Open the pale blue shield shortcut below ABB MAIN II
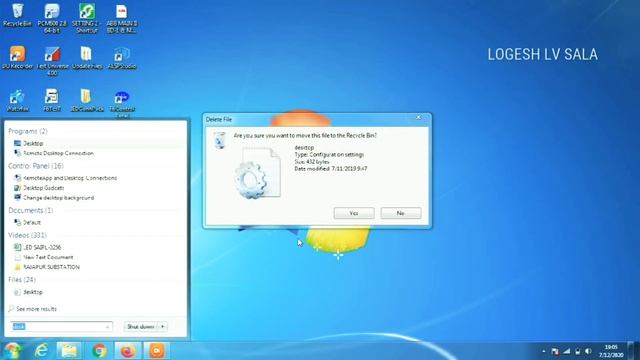The width and height of the screenshot is (640, 360). (x=122, y=58)
